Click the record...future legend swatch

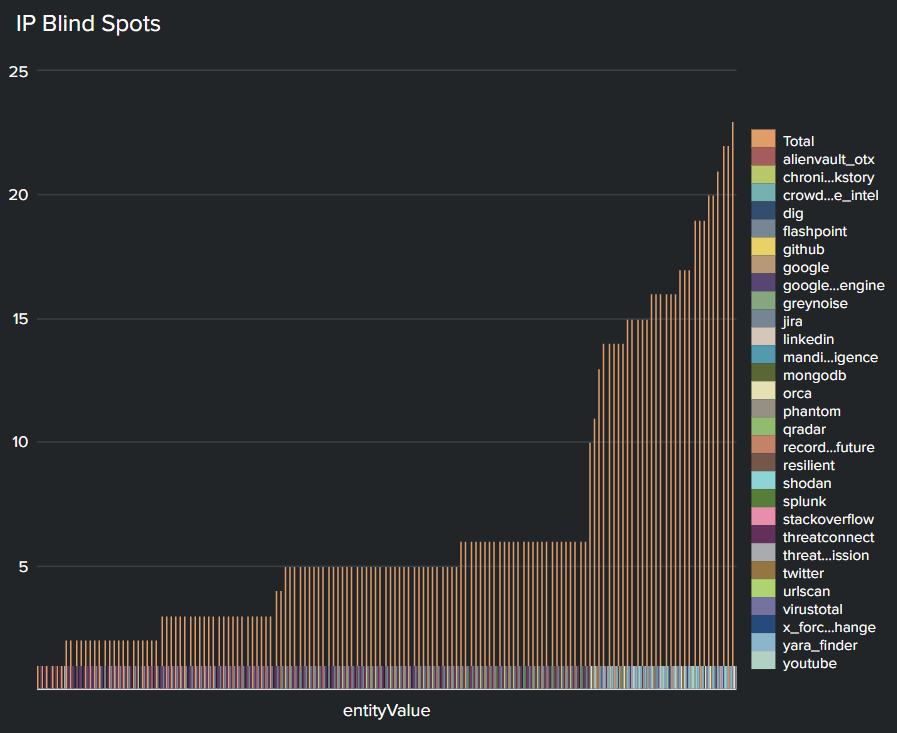763,445
